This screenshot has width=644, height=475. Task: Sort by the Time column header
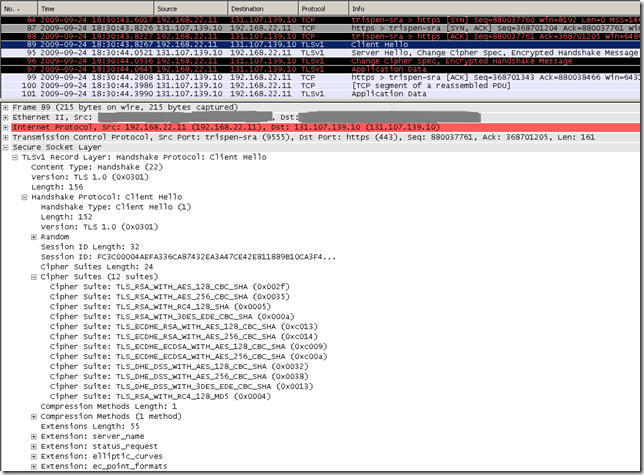tap(95, 8)
